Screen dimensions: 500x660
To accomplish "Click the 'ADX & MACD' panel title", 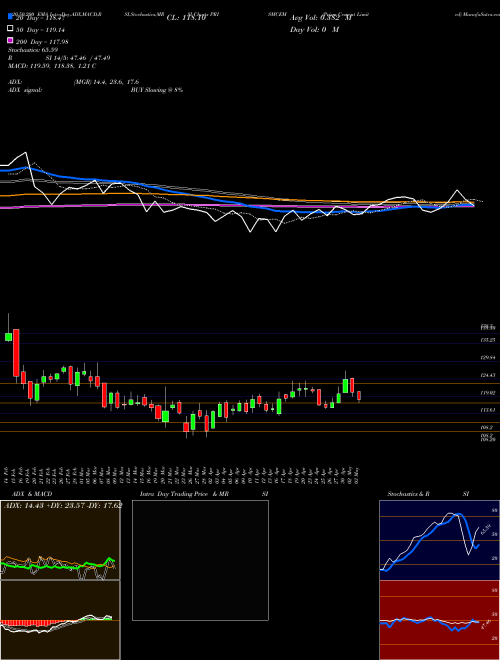I will [32, 494].
